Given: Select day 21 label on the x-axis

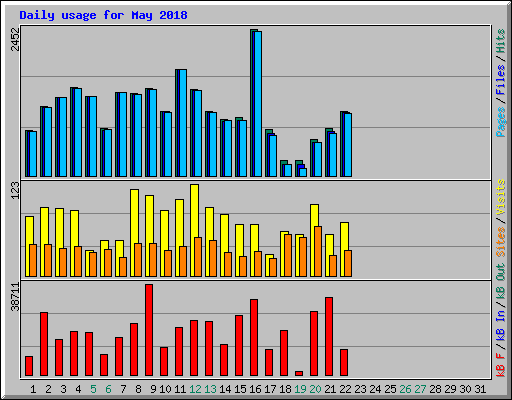Looking at the screenshot, I should (330, 389).
